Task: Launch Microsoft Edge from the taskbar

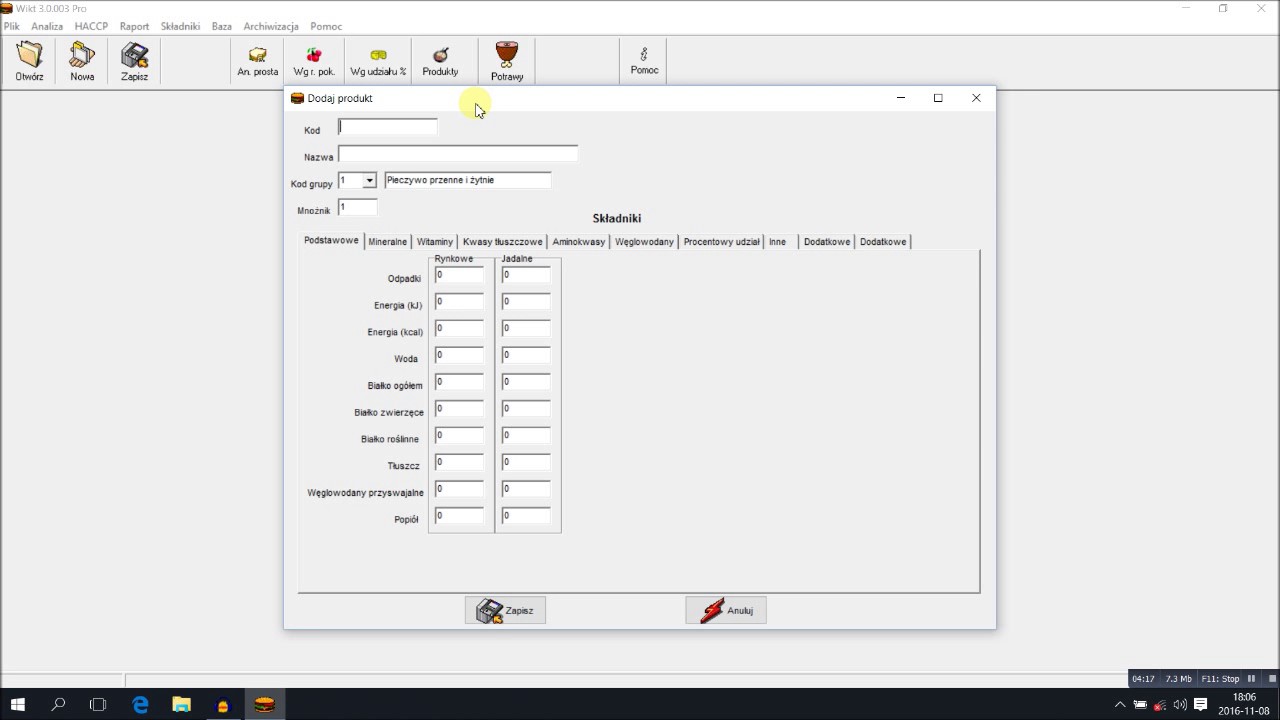Action: tap(140, 704)
